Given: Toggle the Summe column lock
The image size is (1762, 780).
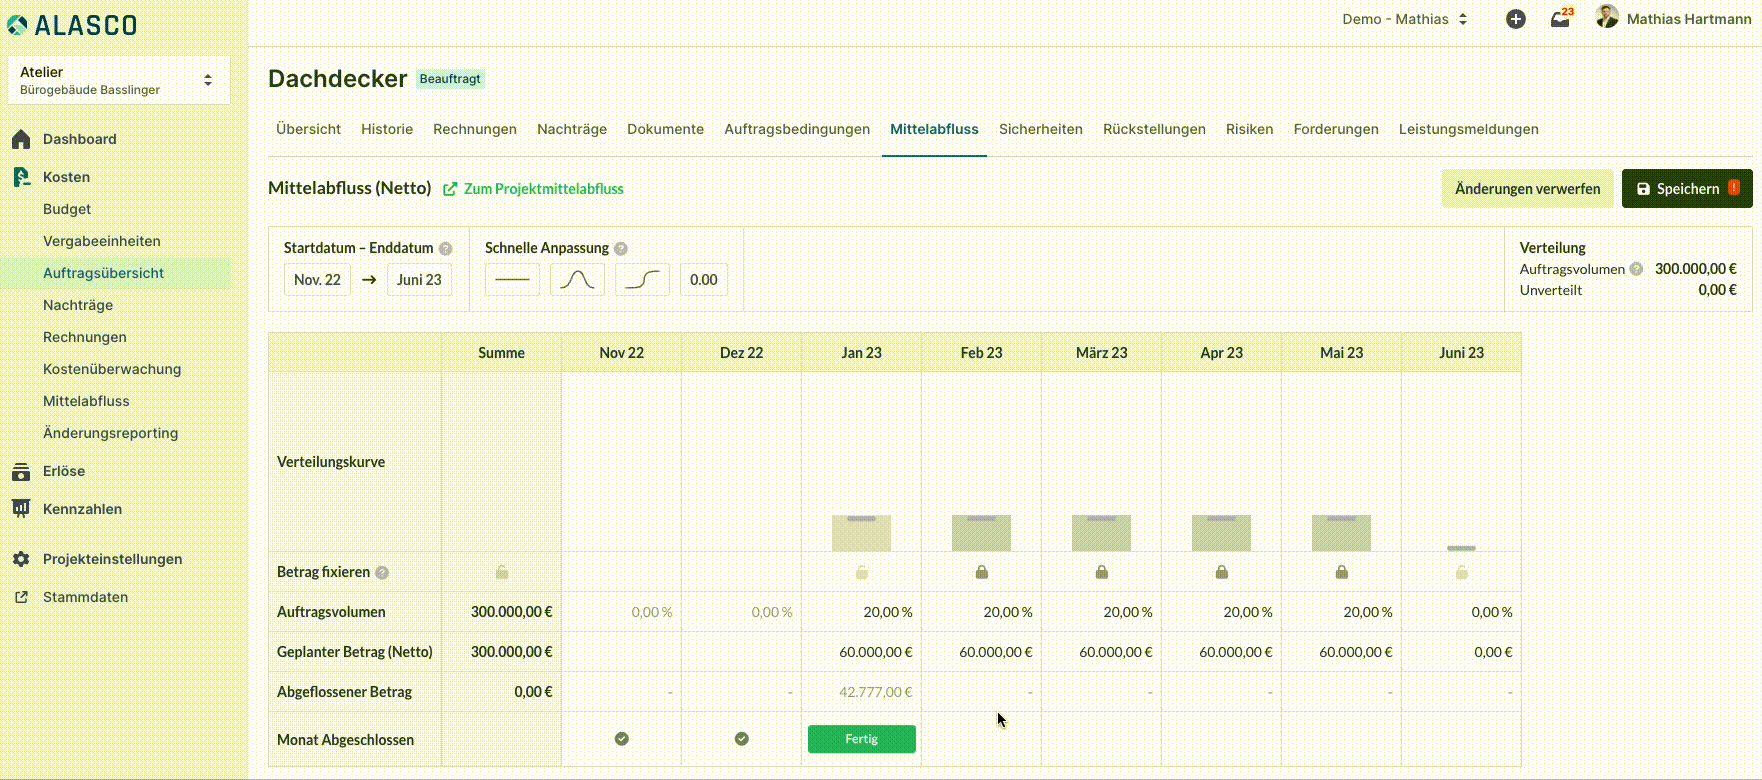Looking at the screenshot, I should click(502, 572).
